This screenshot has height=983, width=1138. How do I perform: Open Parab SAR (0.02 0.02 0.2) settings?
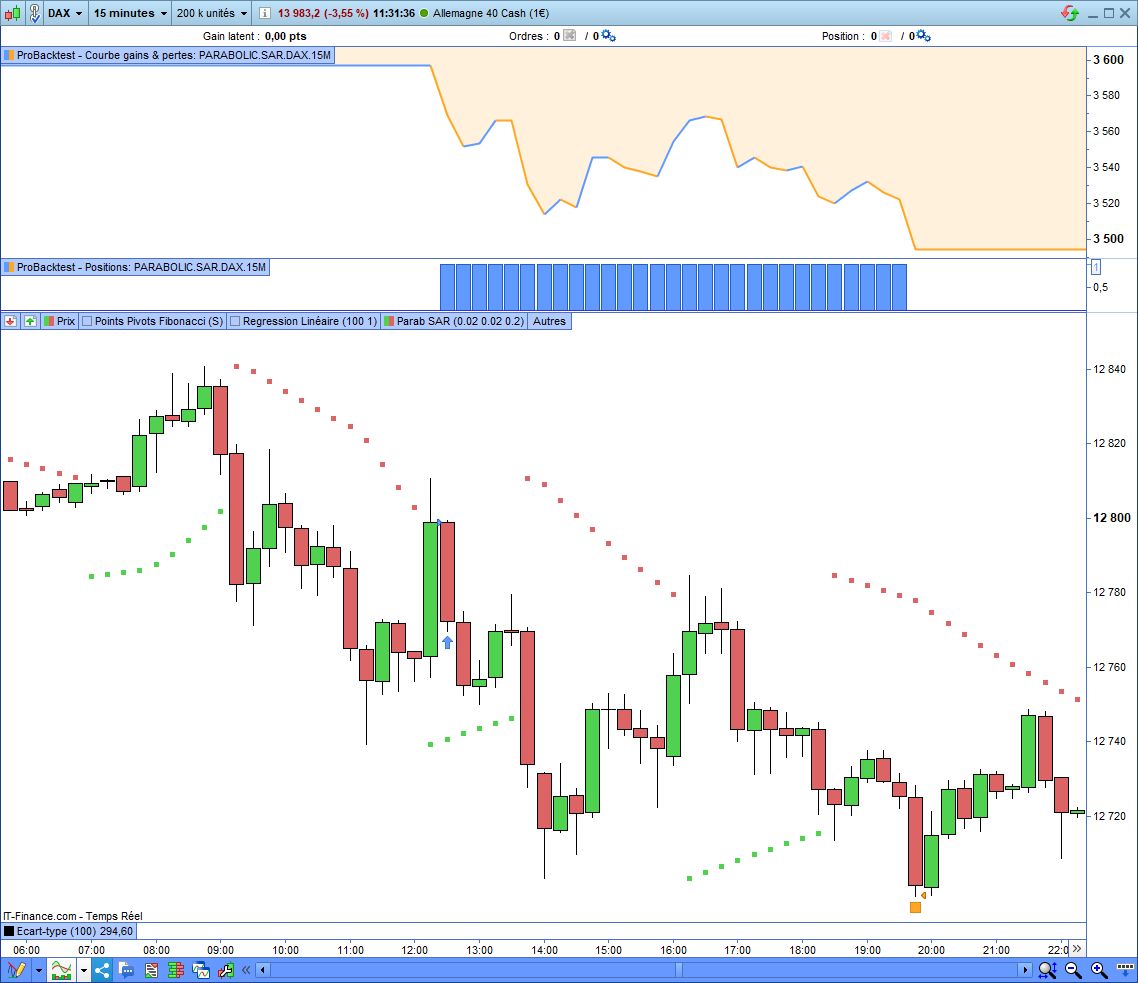454,321
